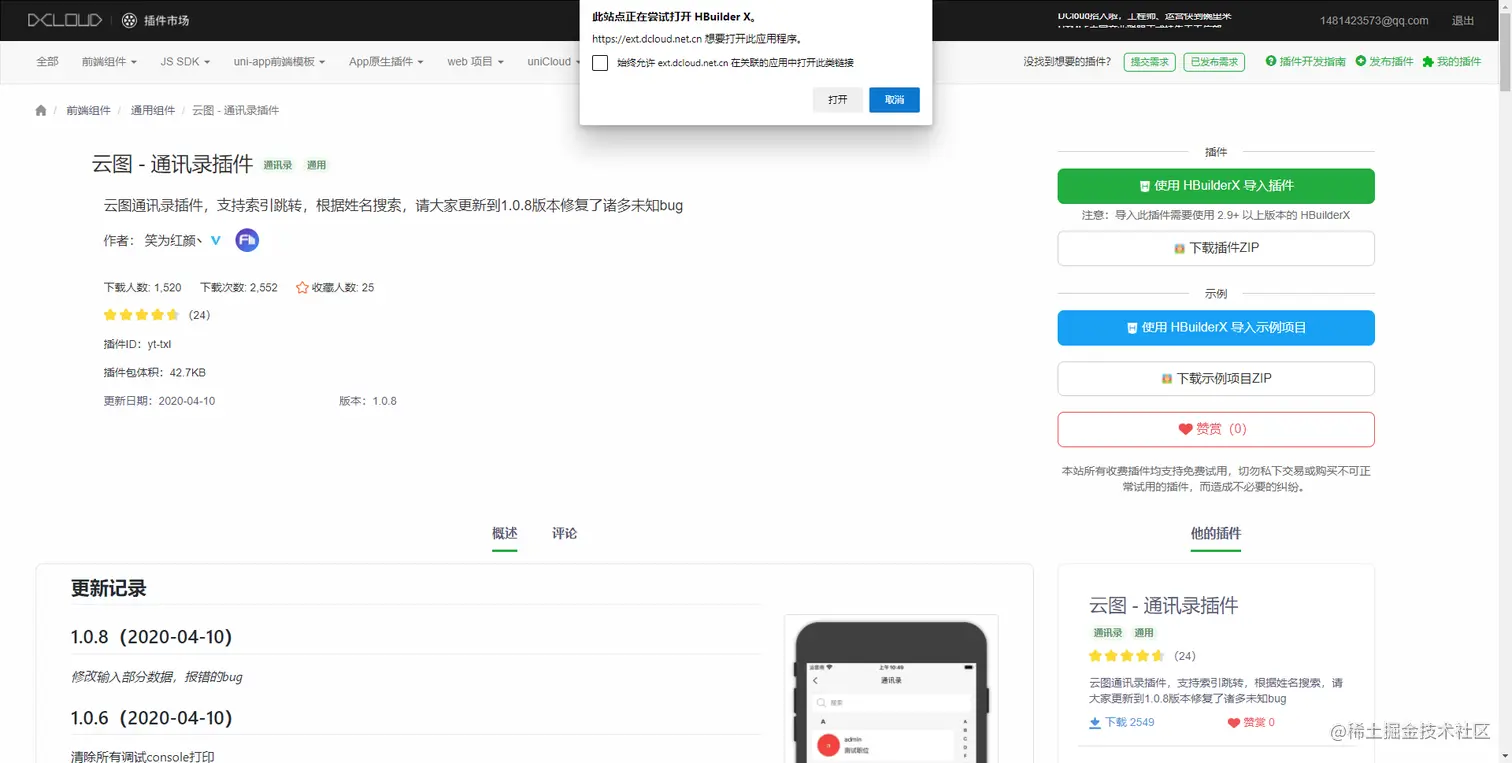Go to home via the breadcrumb house icon
Image resolution: width=1512 pixels, height=763 pixels.
tap(41, 111)
